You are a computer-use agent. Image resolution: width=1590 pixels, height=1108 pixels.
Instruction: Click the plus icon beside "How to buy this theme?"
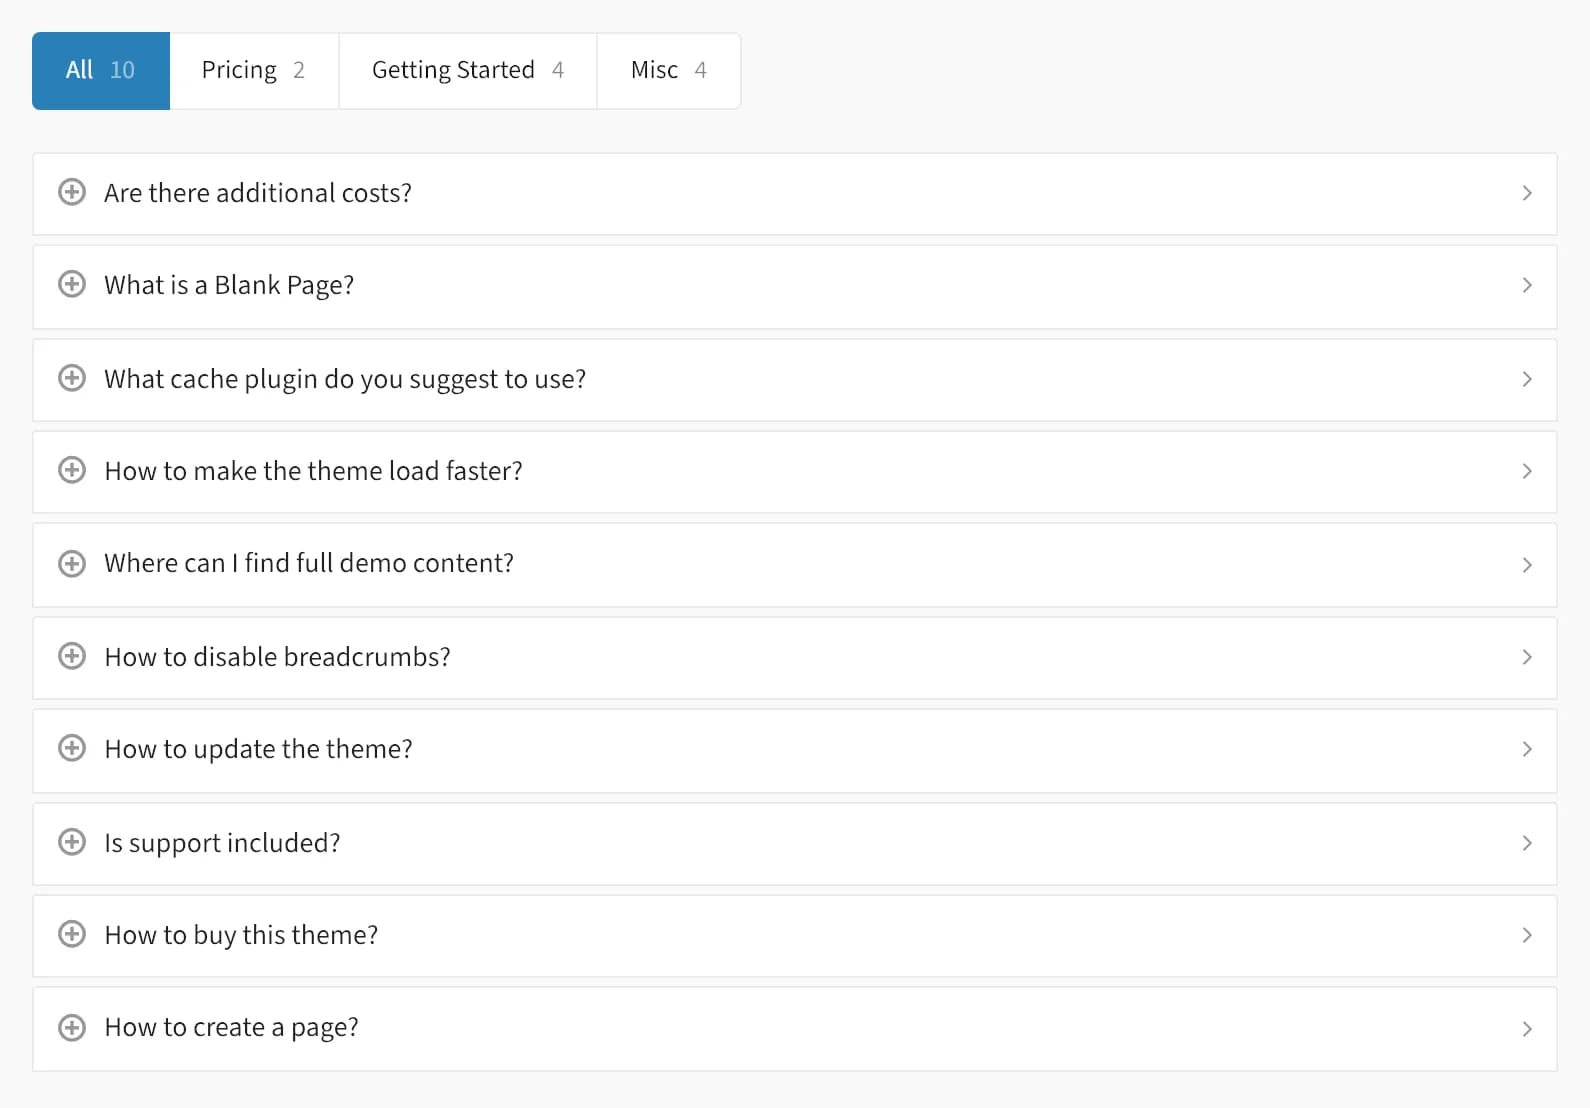tap(72, 934)
